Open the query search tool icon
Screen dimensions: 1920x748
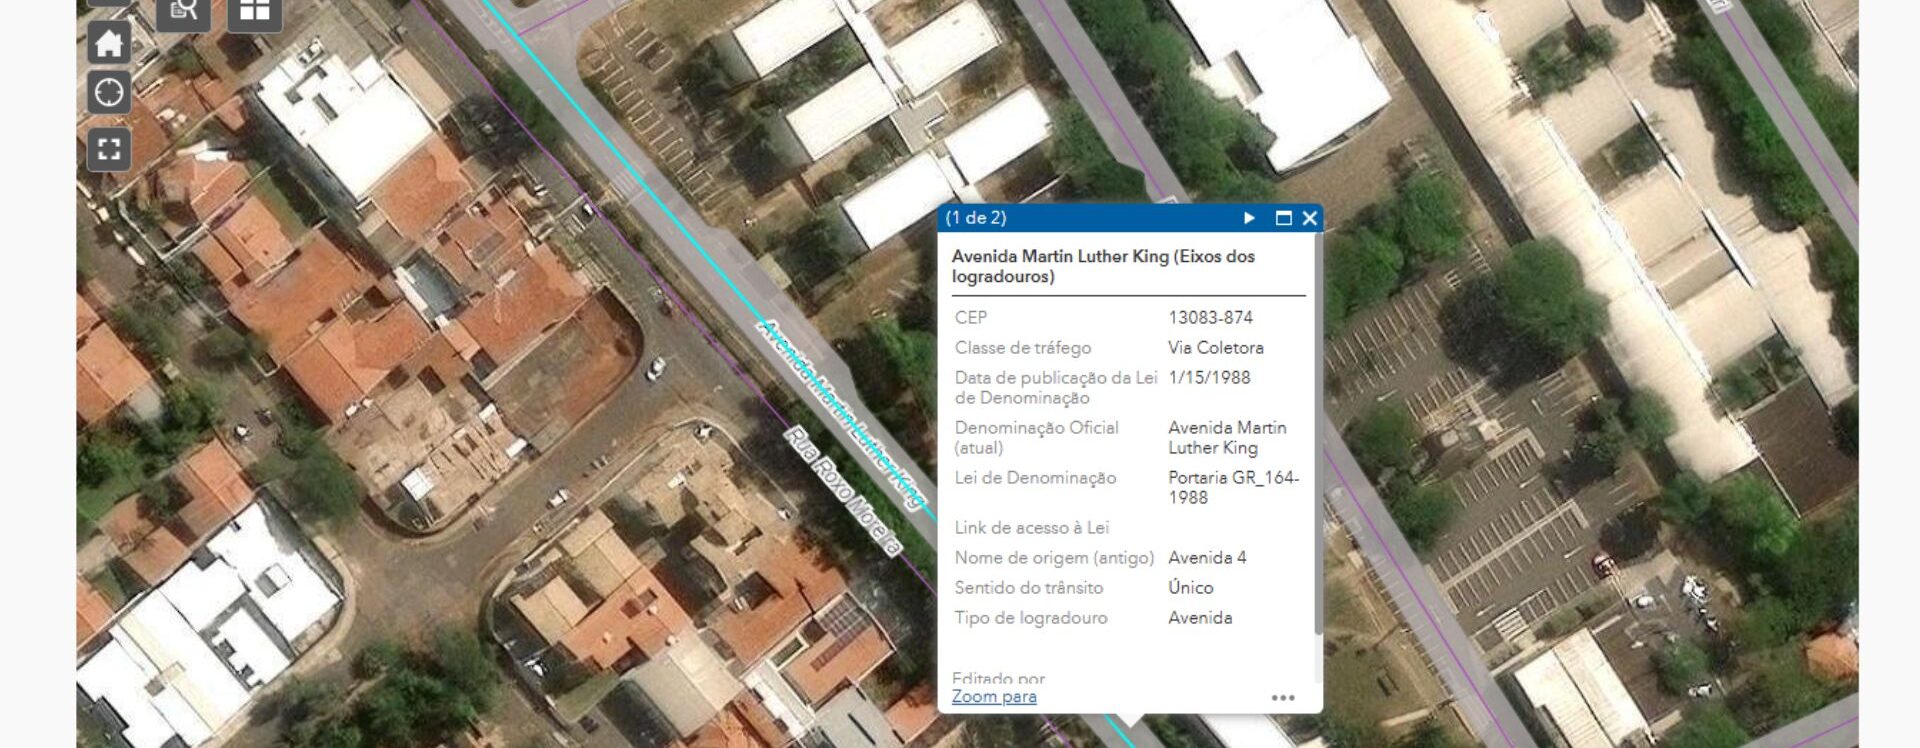pos(183,12)
